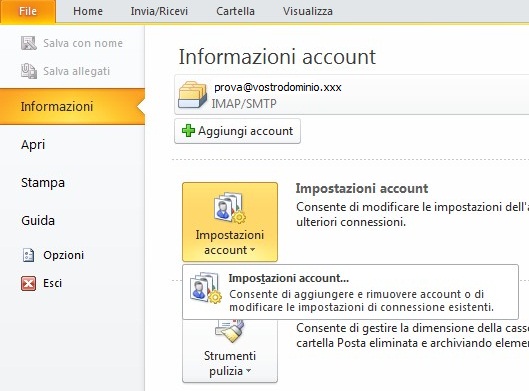Open the prova@vostrodominio.xxx account selector

click(352, 95)
